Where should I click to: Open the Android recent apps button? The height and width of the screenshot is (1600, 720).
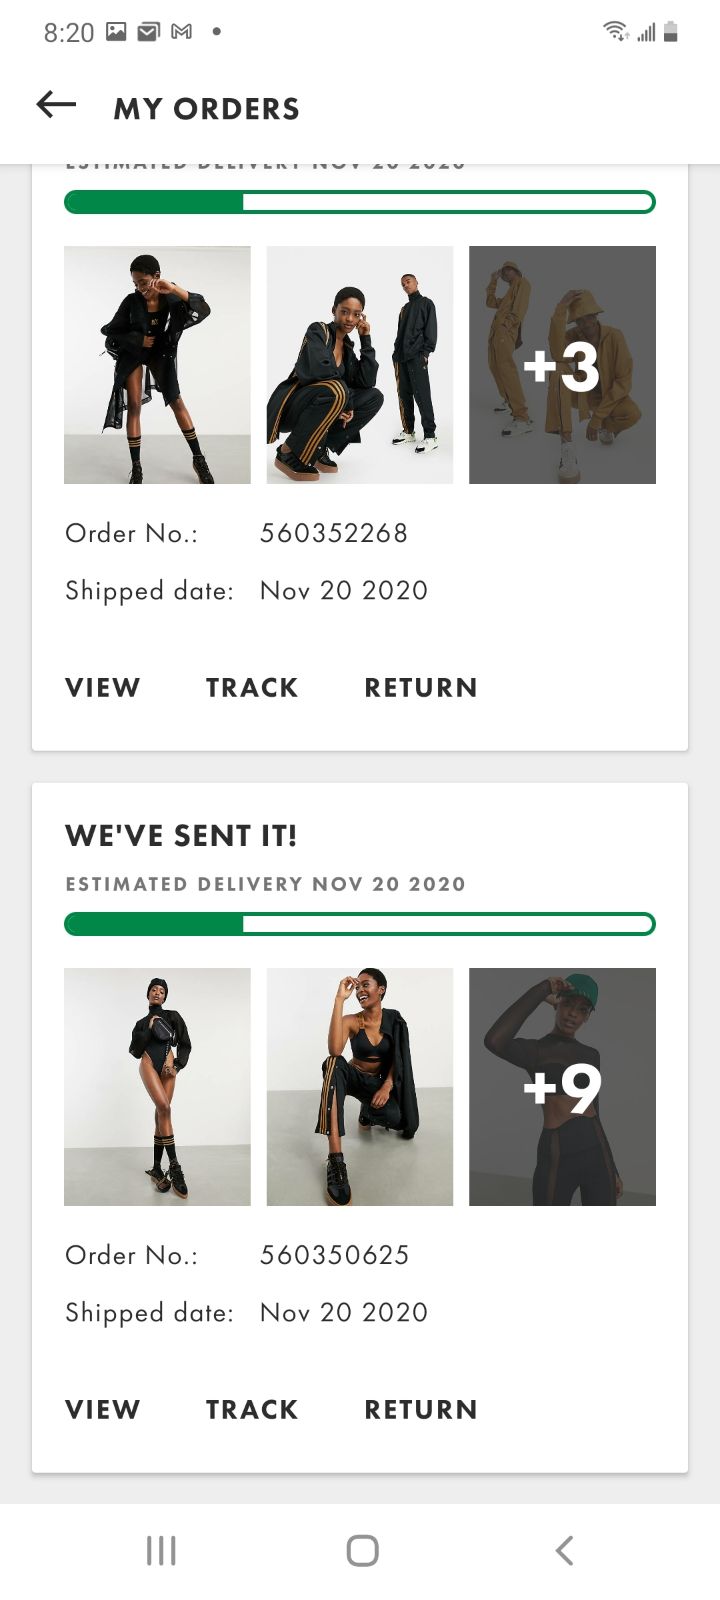161,1550
